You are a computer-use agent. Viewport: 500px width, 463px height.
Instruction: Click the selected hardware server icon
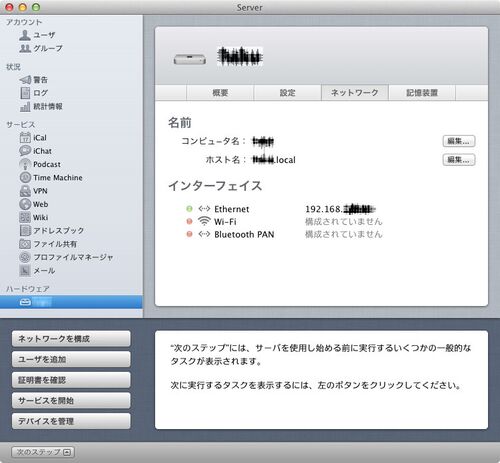[25, 302]
